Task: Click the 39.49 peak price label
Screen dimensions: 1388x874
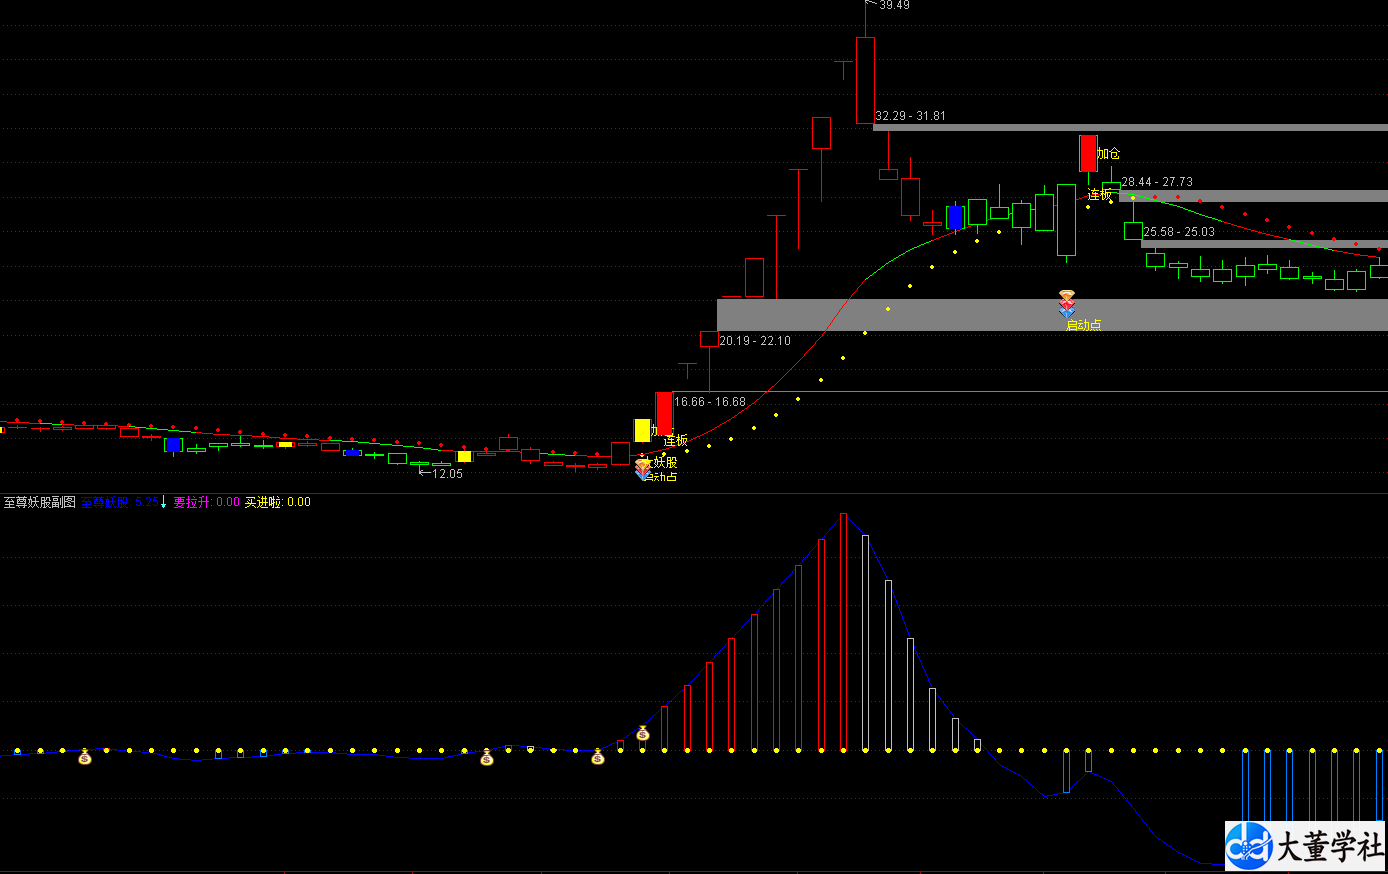Action: 894,6
